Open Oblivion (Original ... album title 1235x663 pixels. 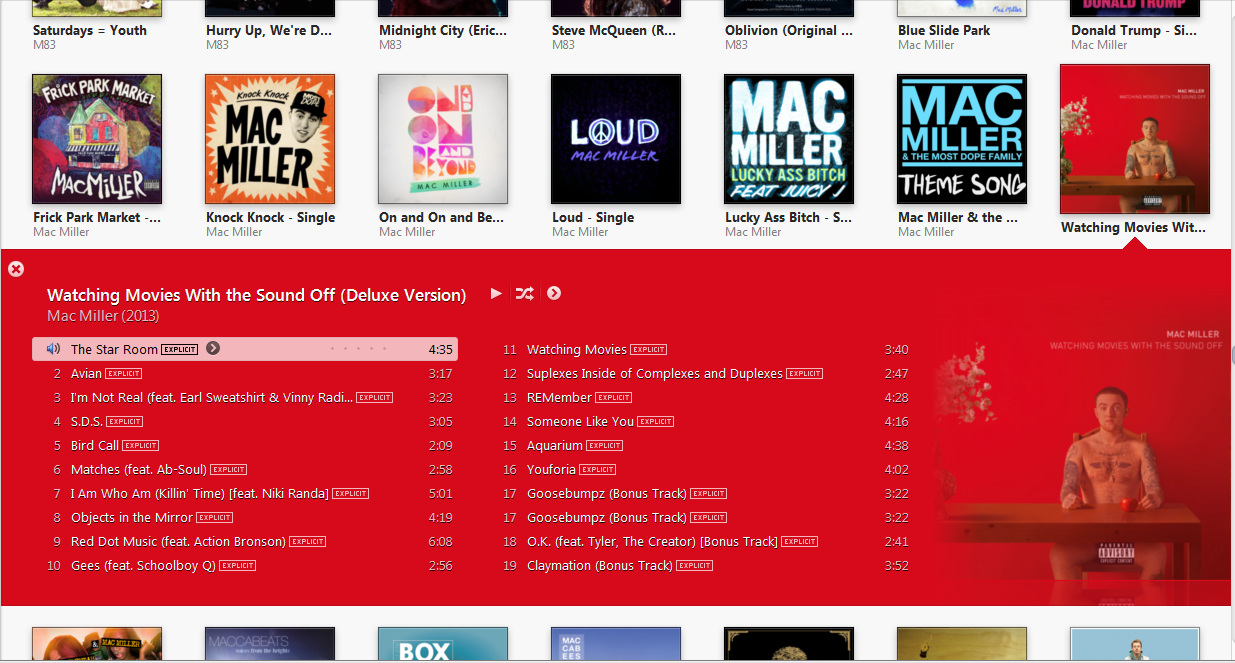[789, 30]
